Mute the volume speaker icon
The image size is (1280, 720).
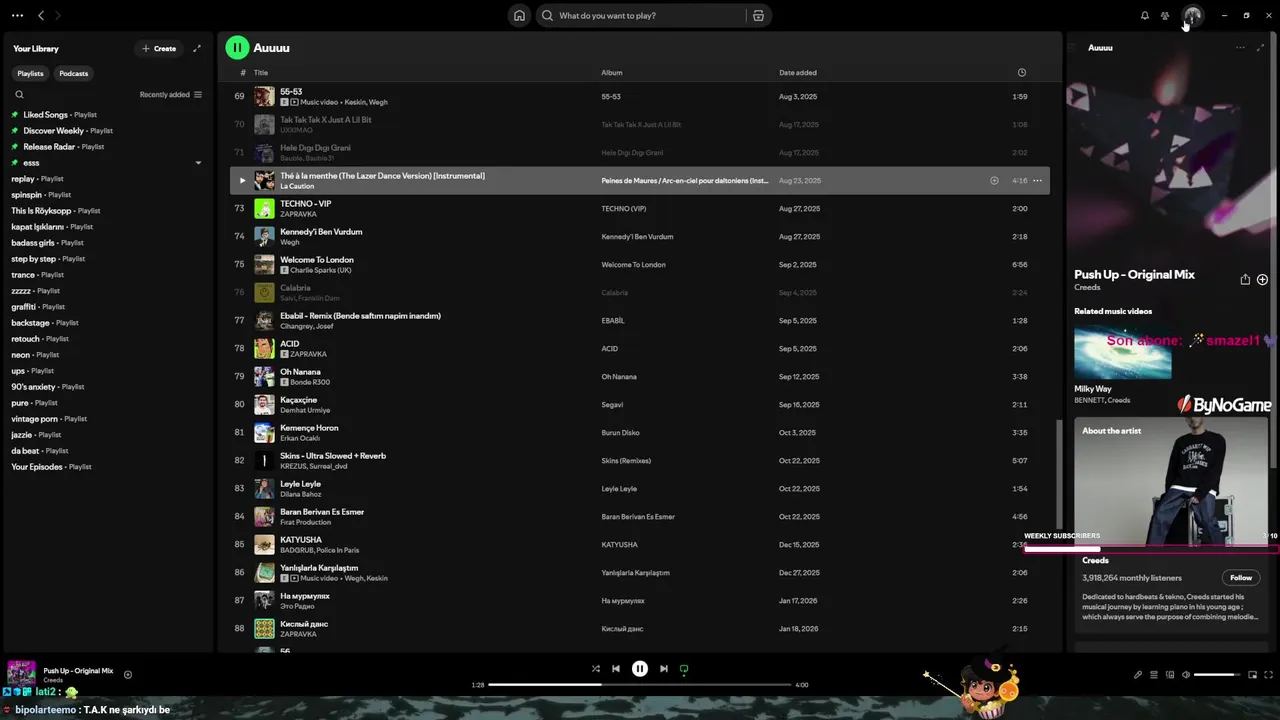click(x=1186, y=675)
